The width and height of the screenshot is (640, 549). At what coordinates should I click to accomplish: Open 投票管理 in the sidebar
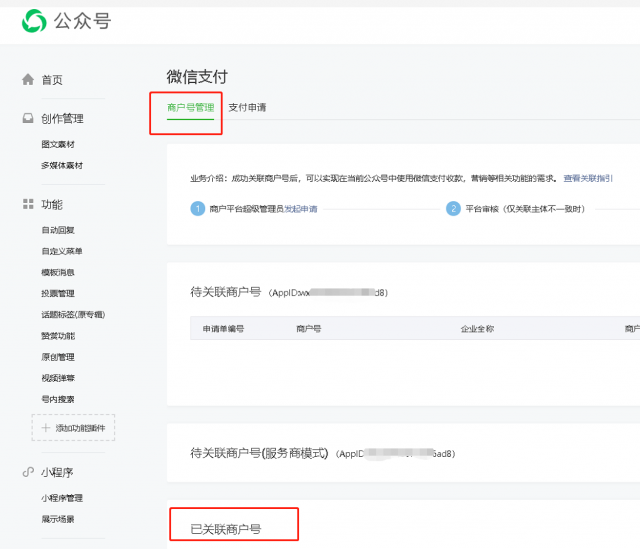click(x=58, y=293)
